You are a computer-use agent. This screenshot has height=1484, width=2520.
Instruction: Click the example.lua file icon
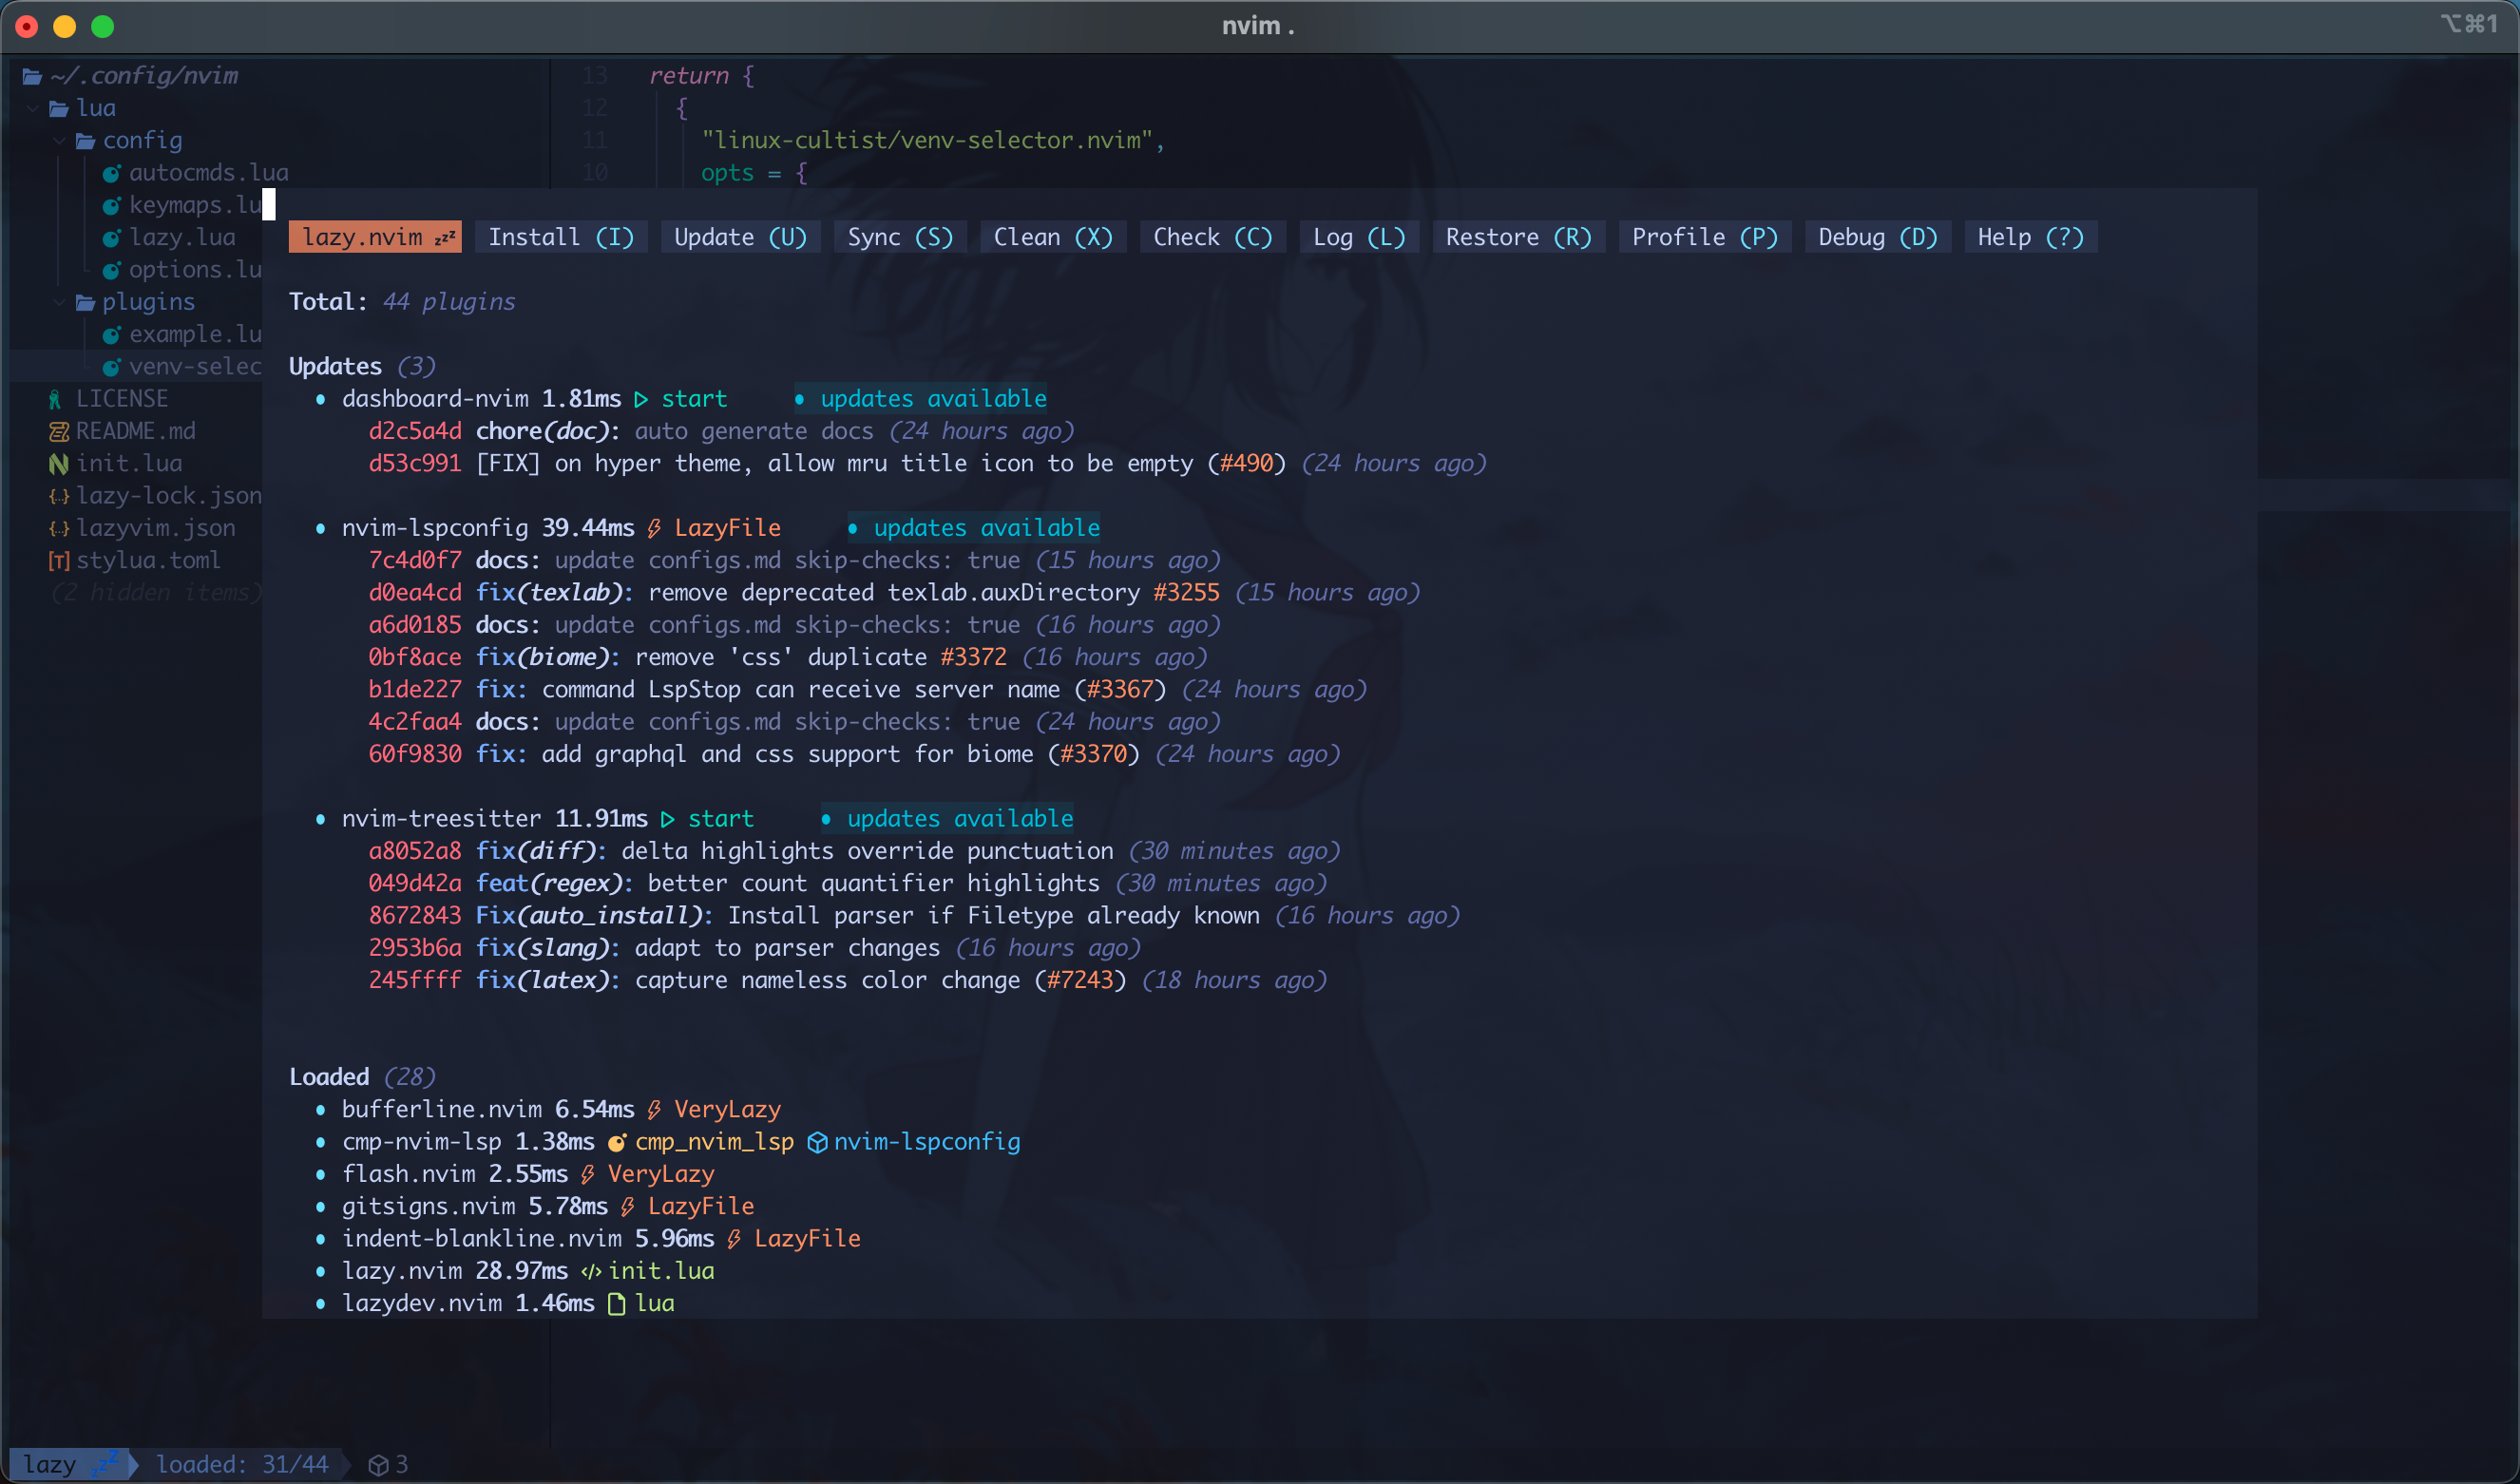click(112, 335)
